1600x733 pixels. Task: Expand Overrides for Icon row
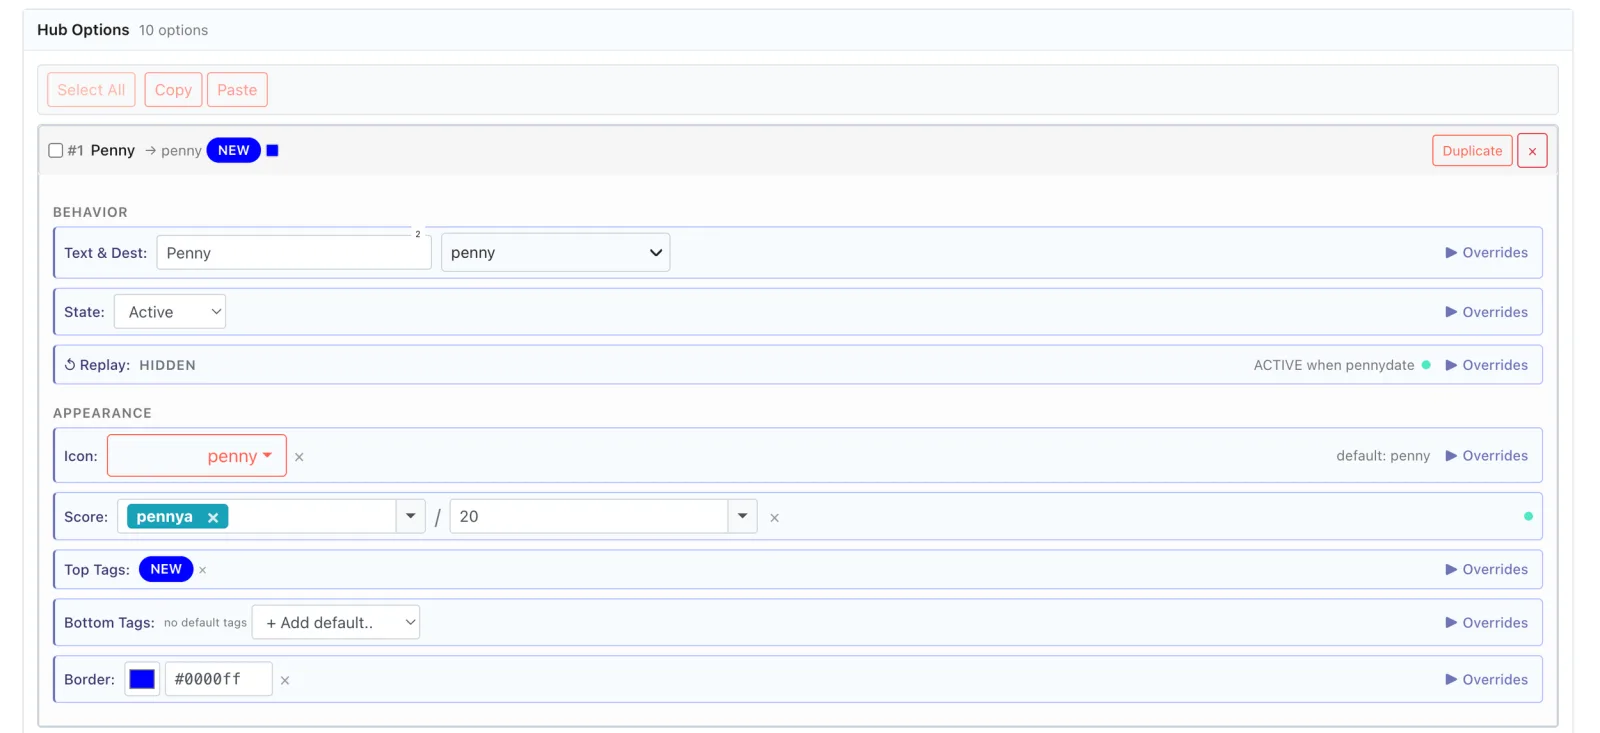click(x=1486, y=456)
